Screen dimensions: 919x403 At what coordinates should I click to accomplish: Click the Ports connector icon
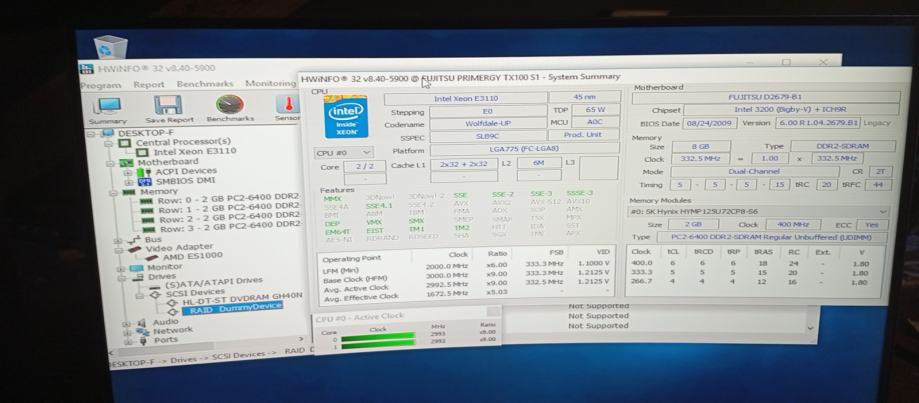click(143, 341)
